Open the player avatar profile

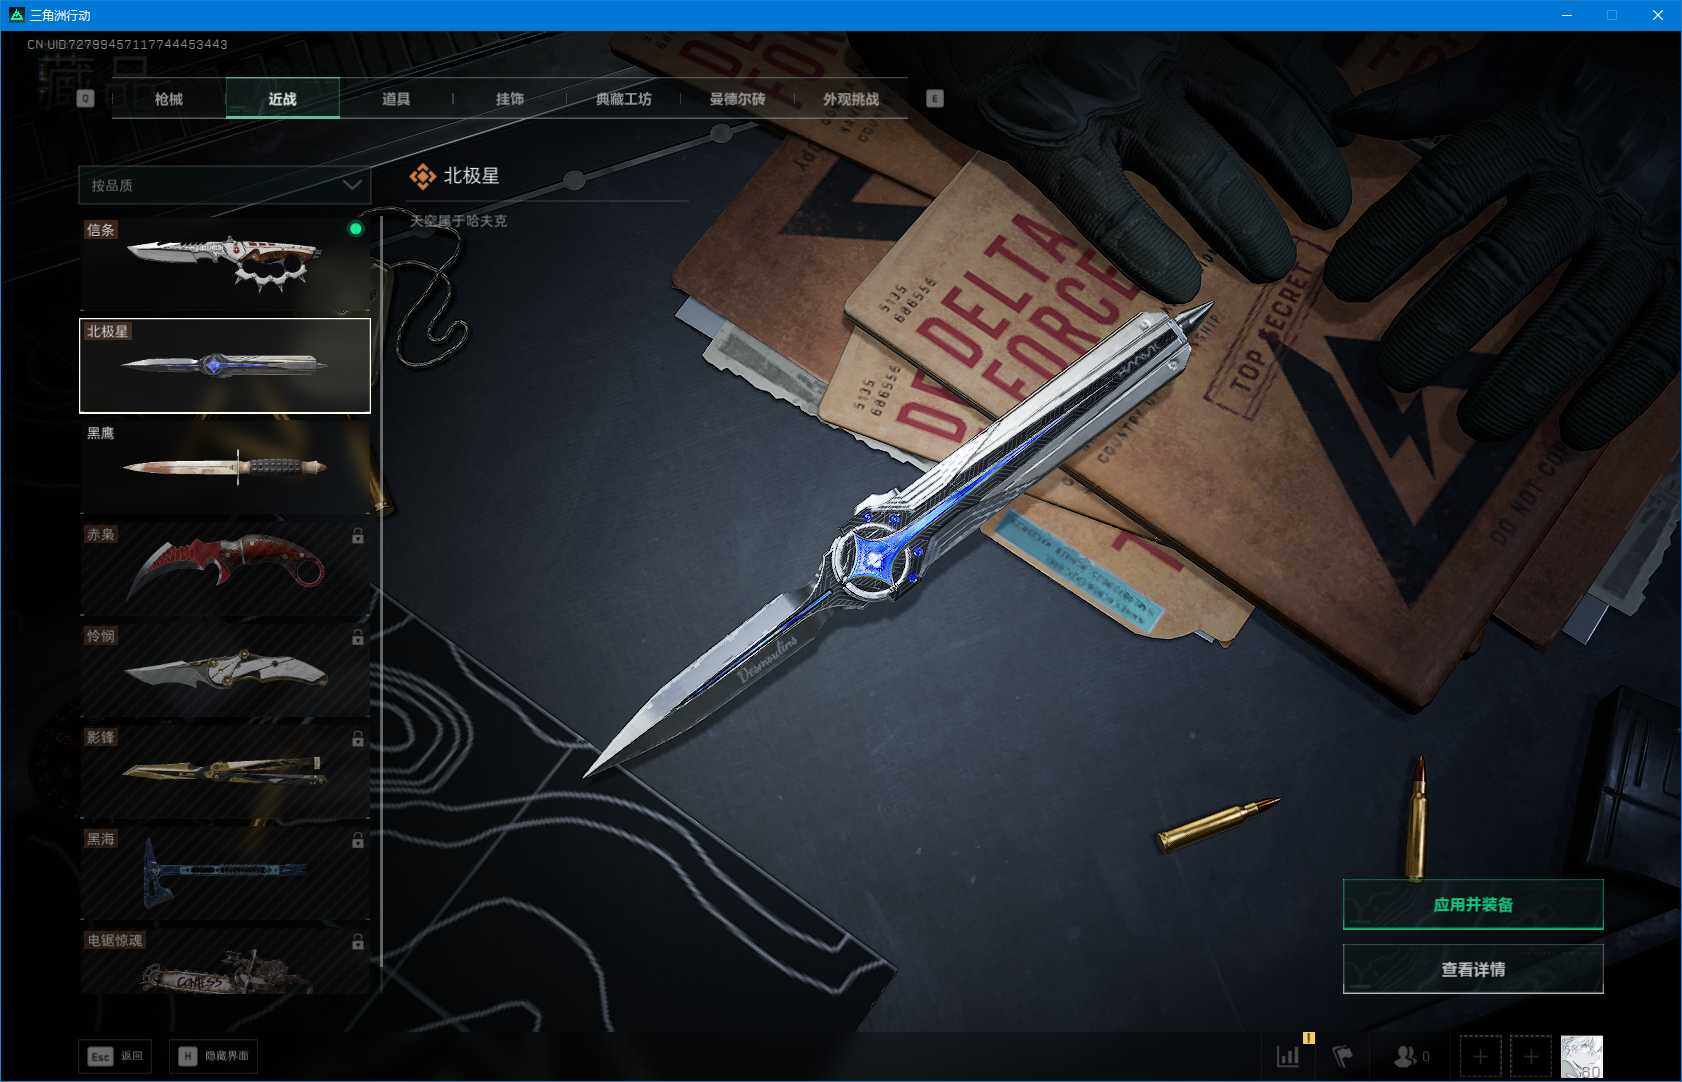1581,1056
